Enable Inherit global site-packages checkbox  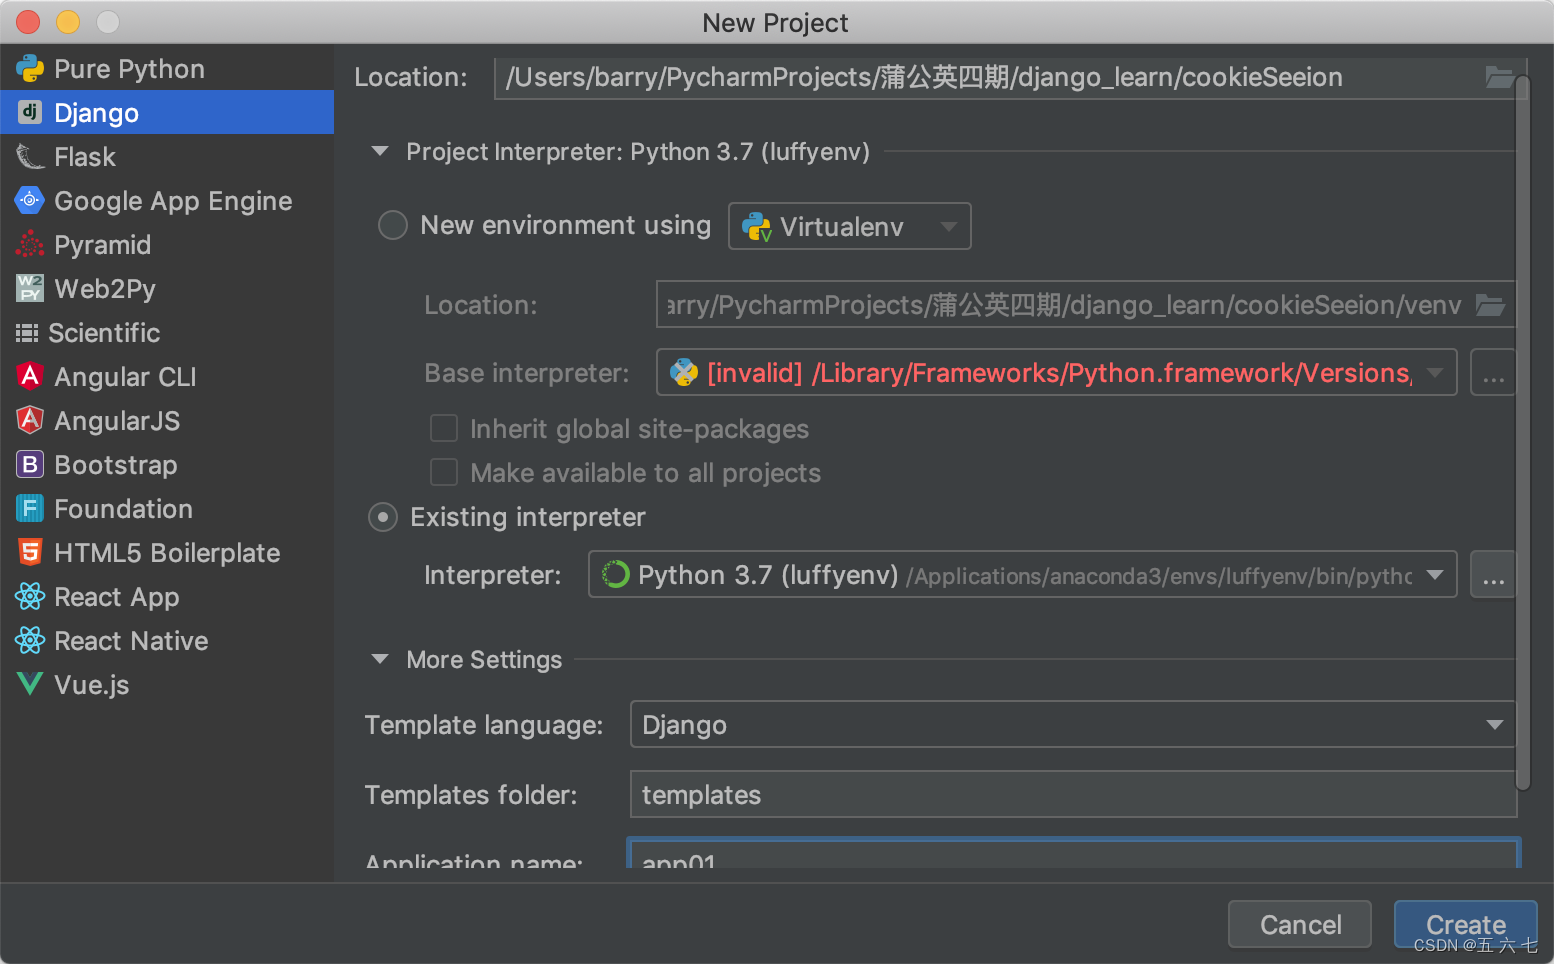coord(444,428)
